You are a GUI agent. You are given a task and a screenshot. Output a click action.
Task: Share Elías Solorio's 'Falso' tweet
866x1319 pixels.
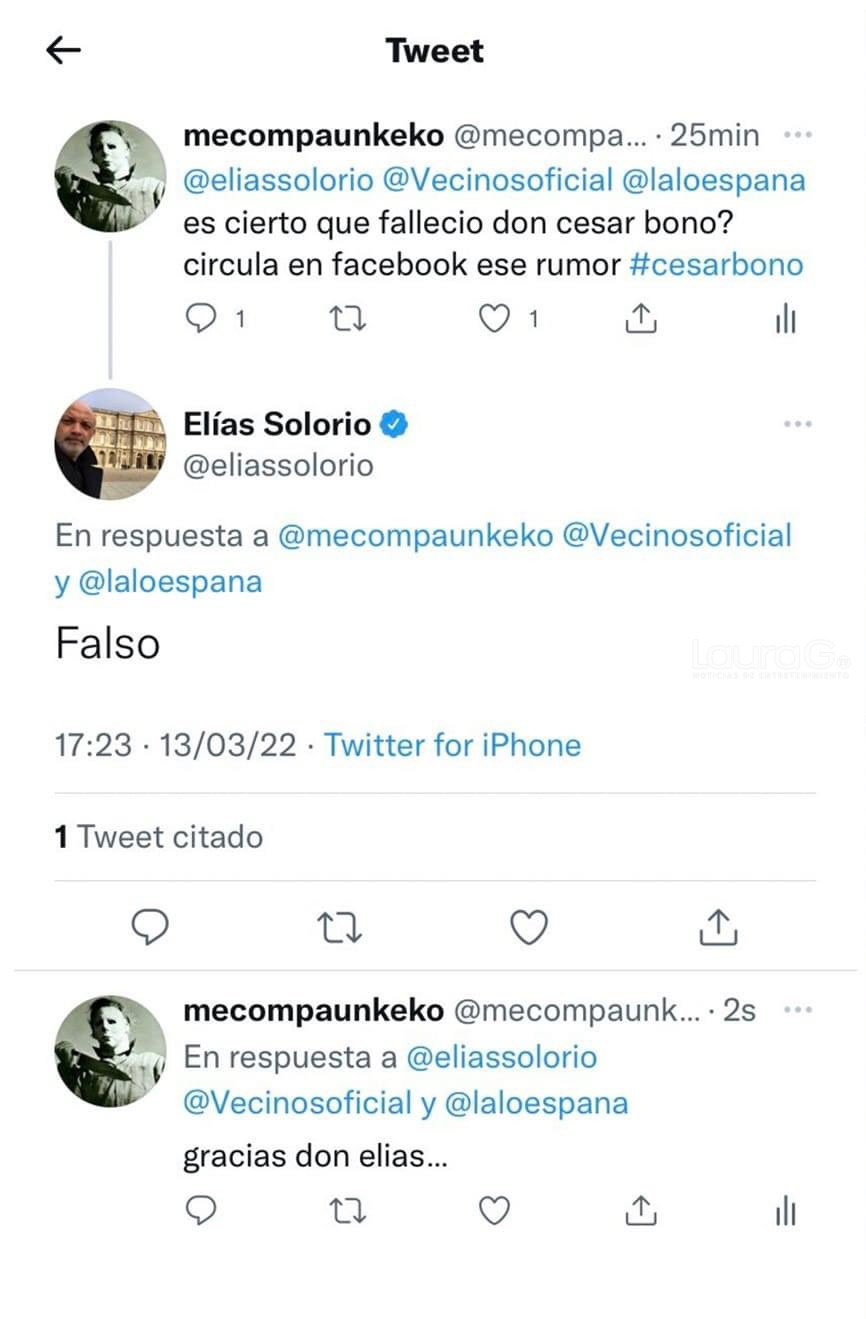point(718,928)
